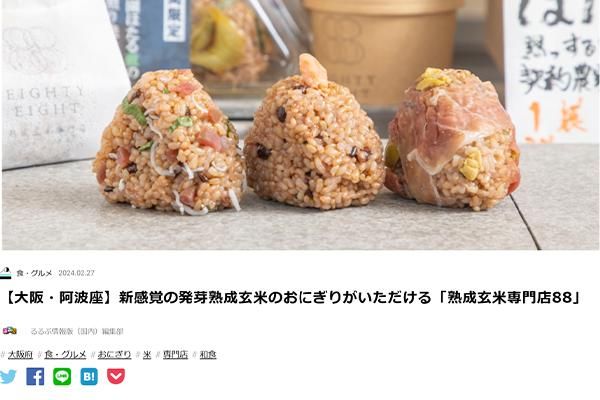Click the るるぶ editor avatar icon

click(x=9, y=330)
